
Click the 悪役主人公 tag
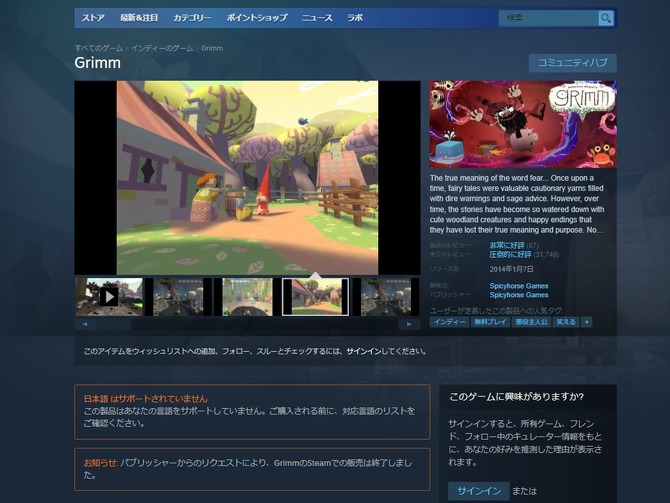pos(531,322)
